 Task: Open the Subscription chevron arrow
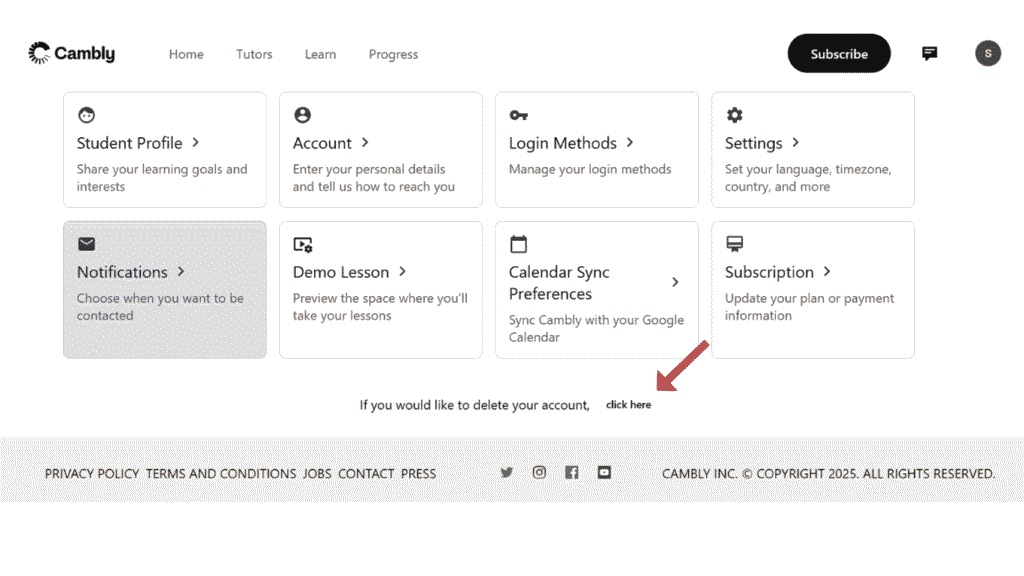(827, 272)
